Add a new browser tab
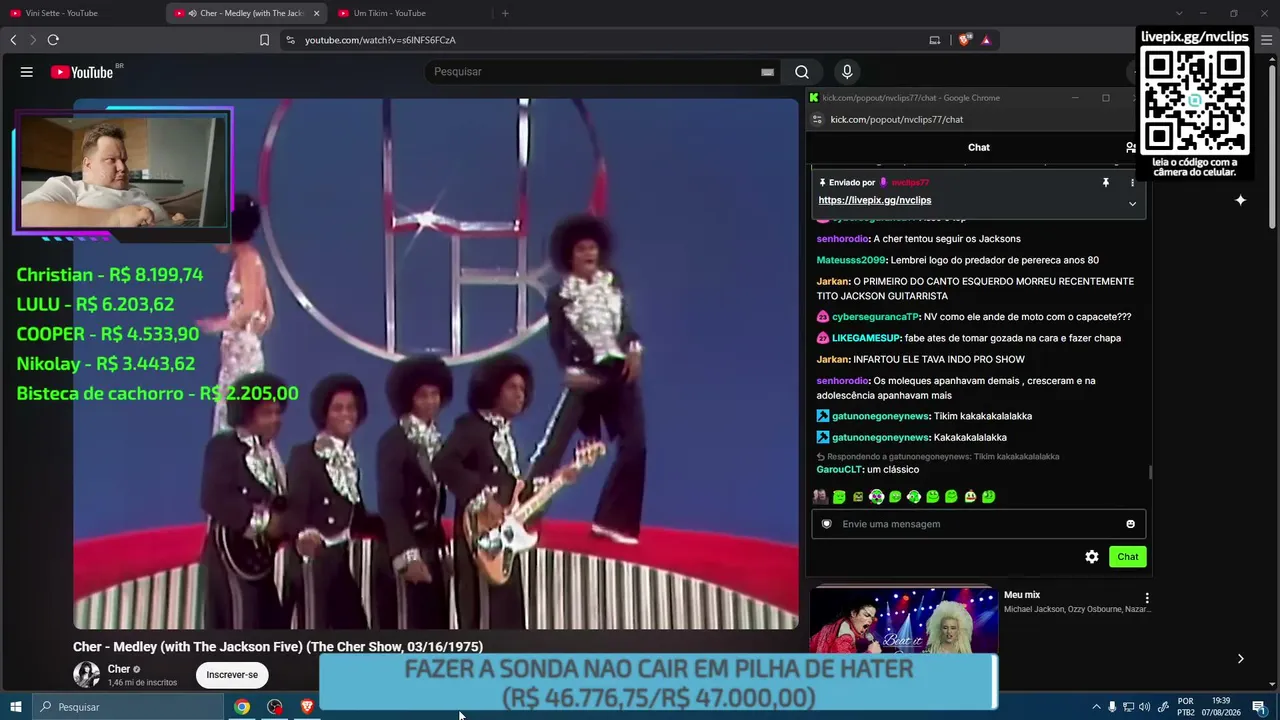 coord(505,13)
